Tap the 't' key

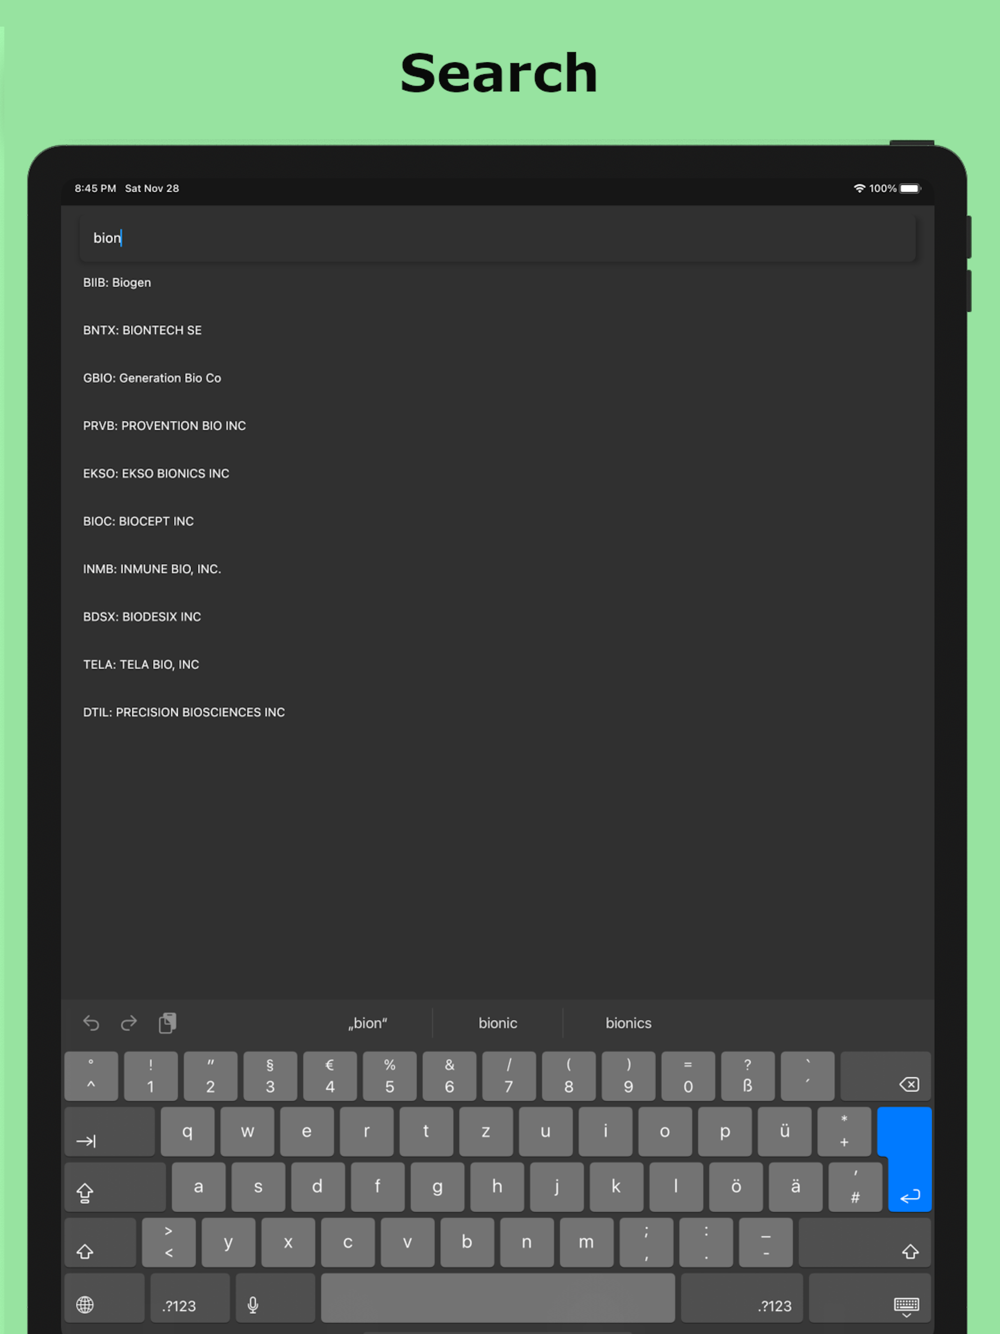point(426,1131)
